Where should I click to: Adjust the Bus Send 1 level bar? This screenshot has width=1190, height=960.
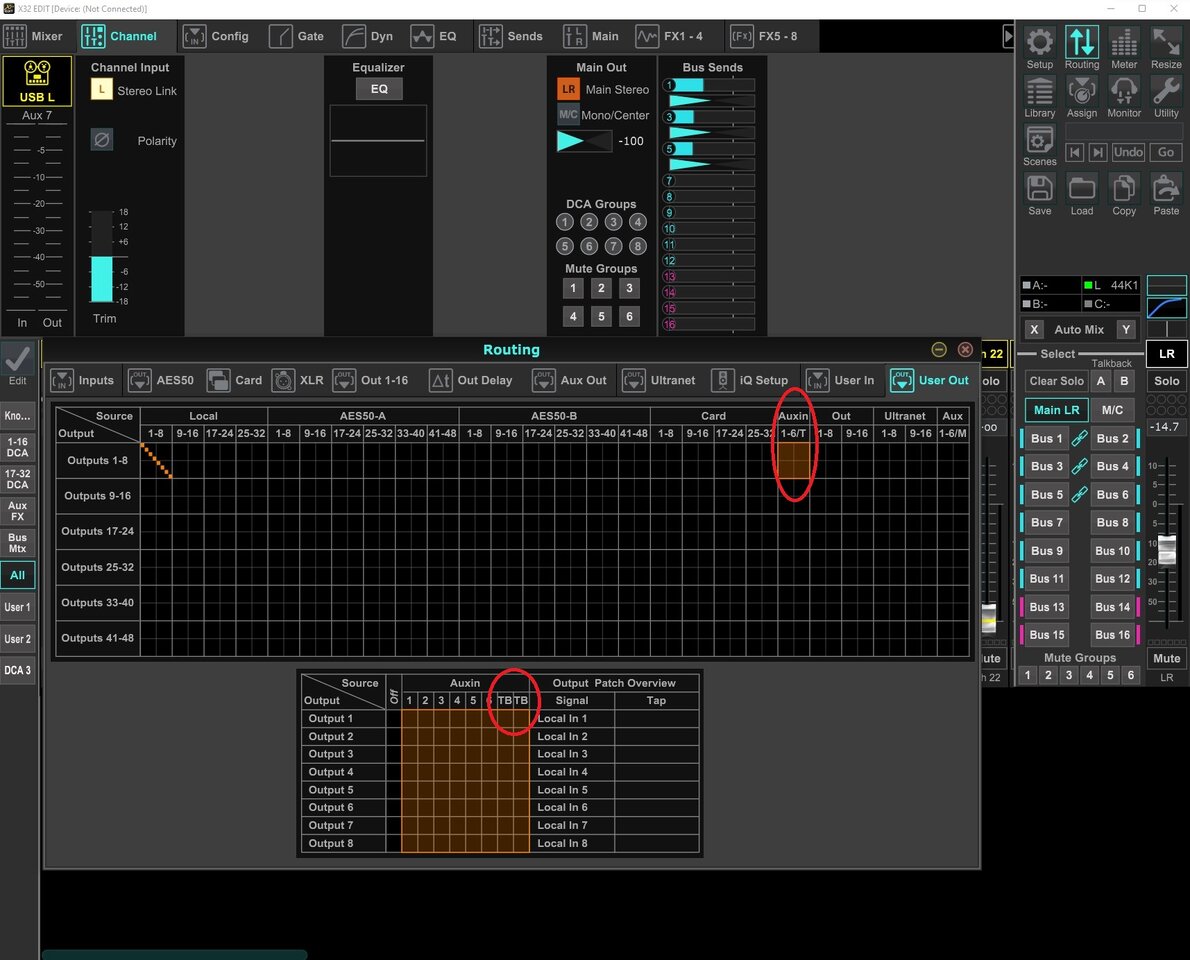(x=712, y=85)
